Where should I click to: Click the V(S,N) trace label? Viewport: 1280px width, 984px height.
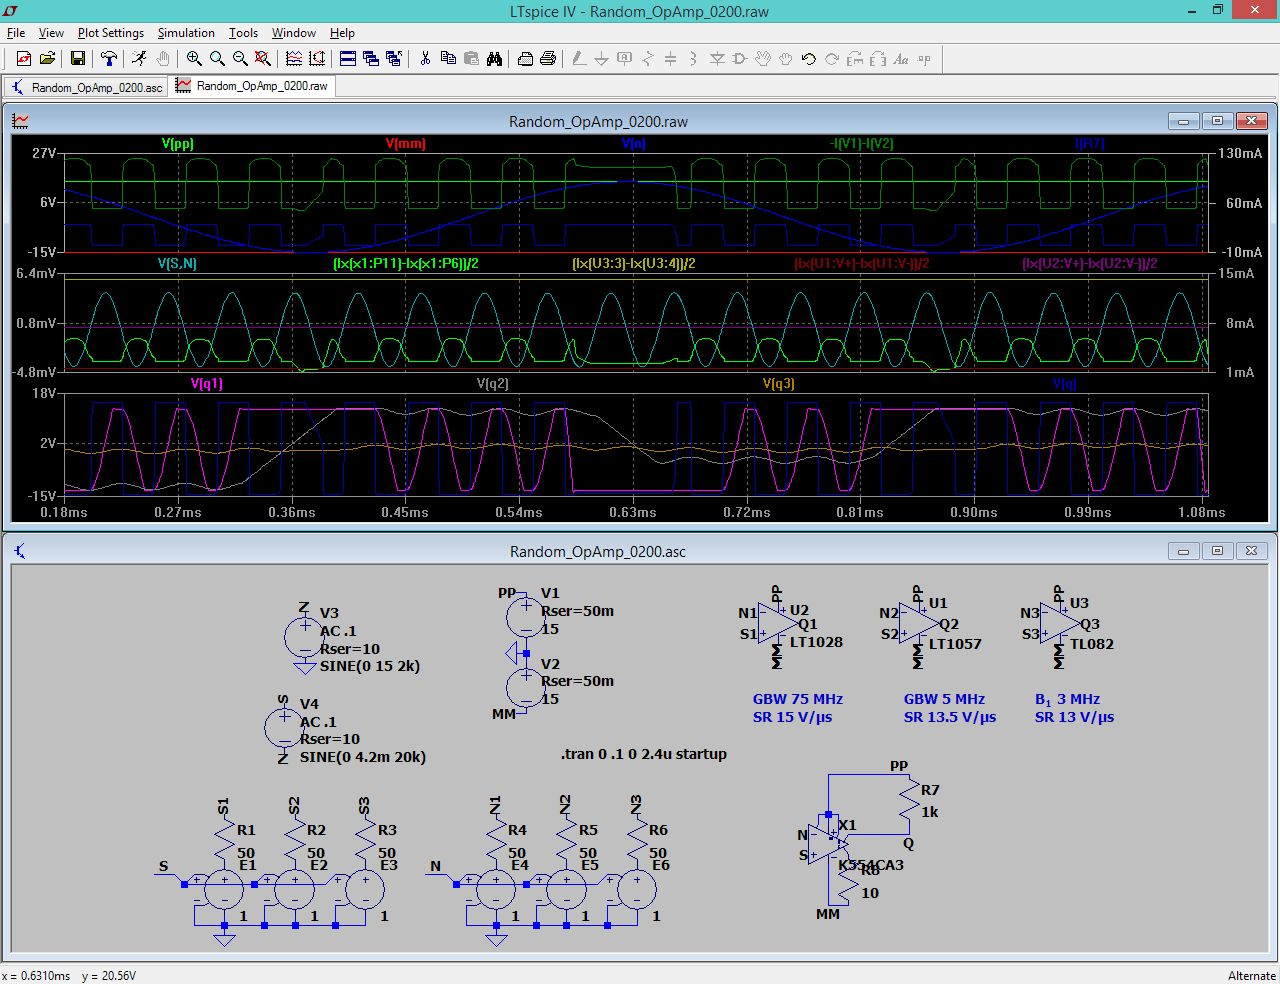[178, 264]
